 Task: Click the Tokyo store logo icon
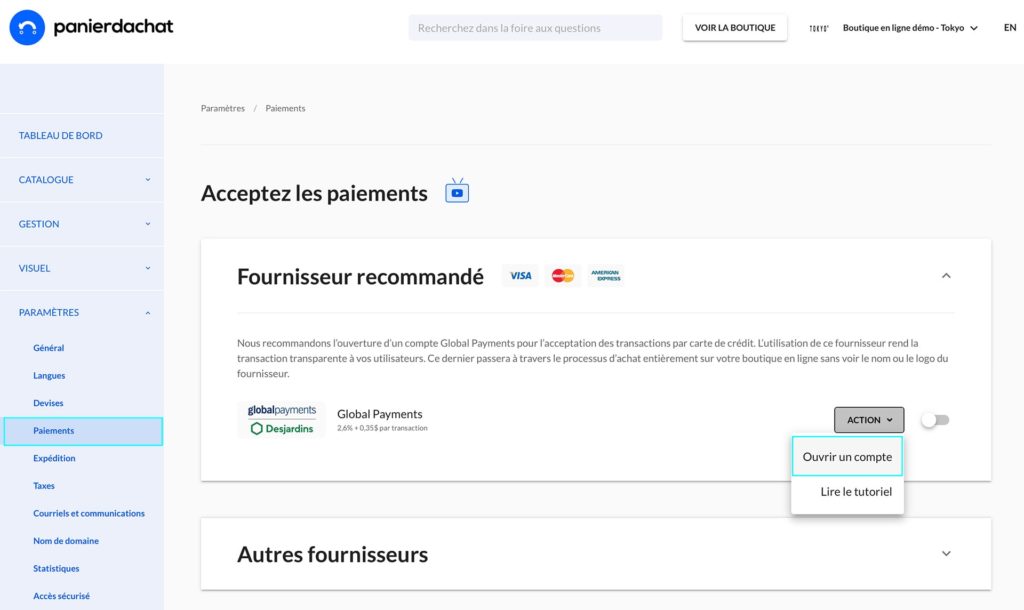819,28
